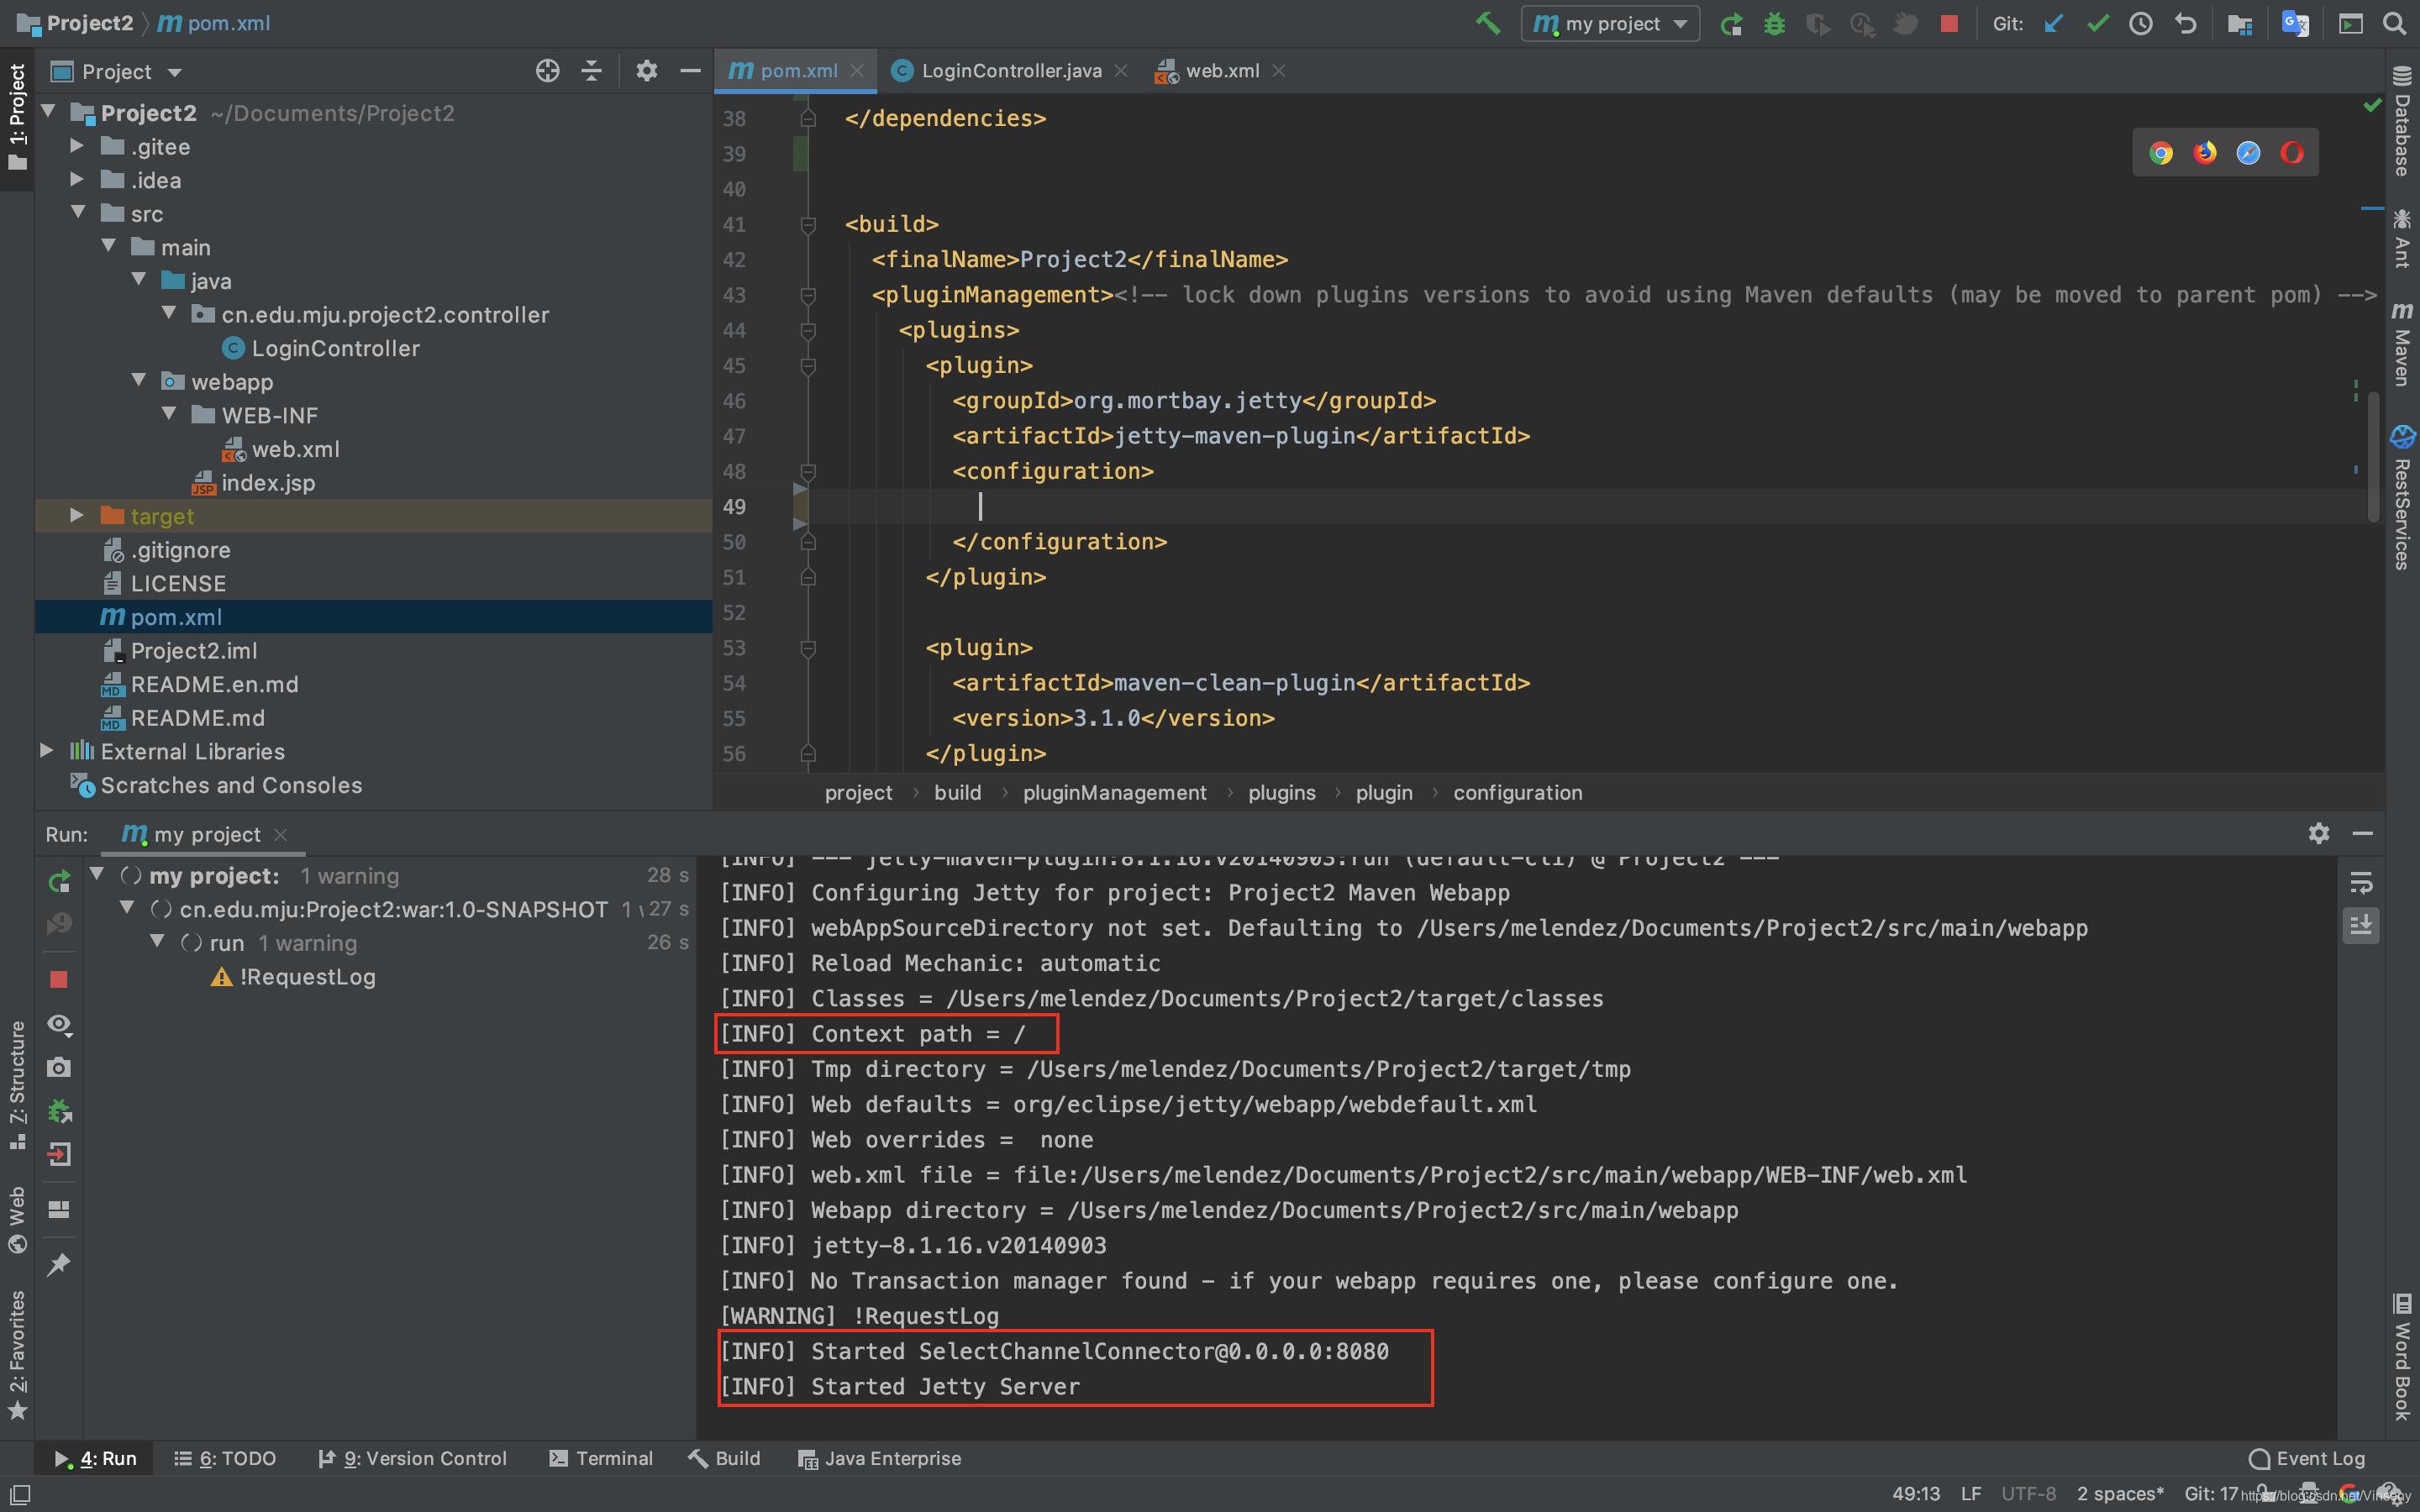Open the Ant tool window
The image size is (2420, 1512).
2402,238
